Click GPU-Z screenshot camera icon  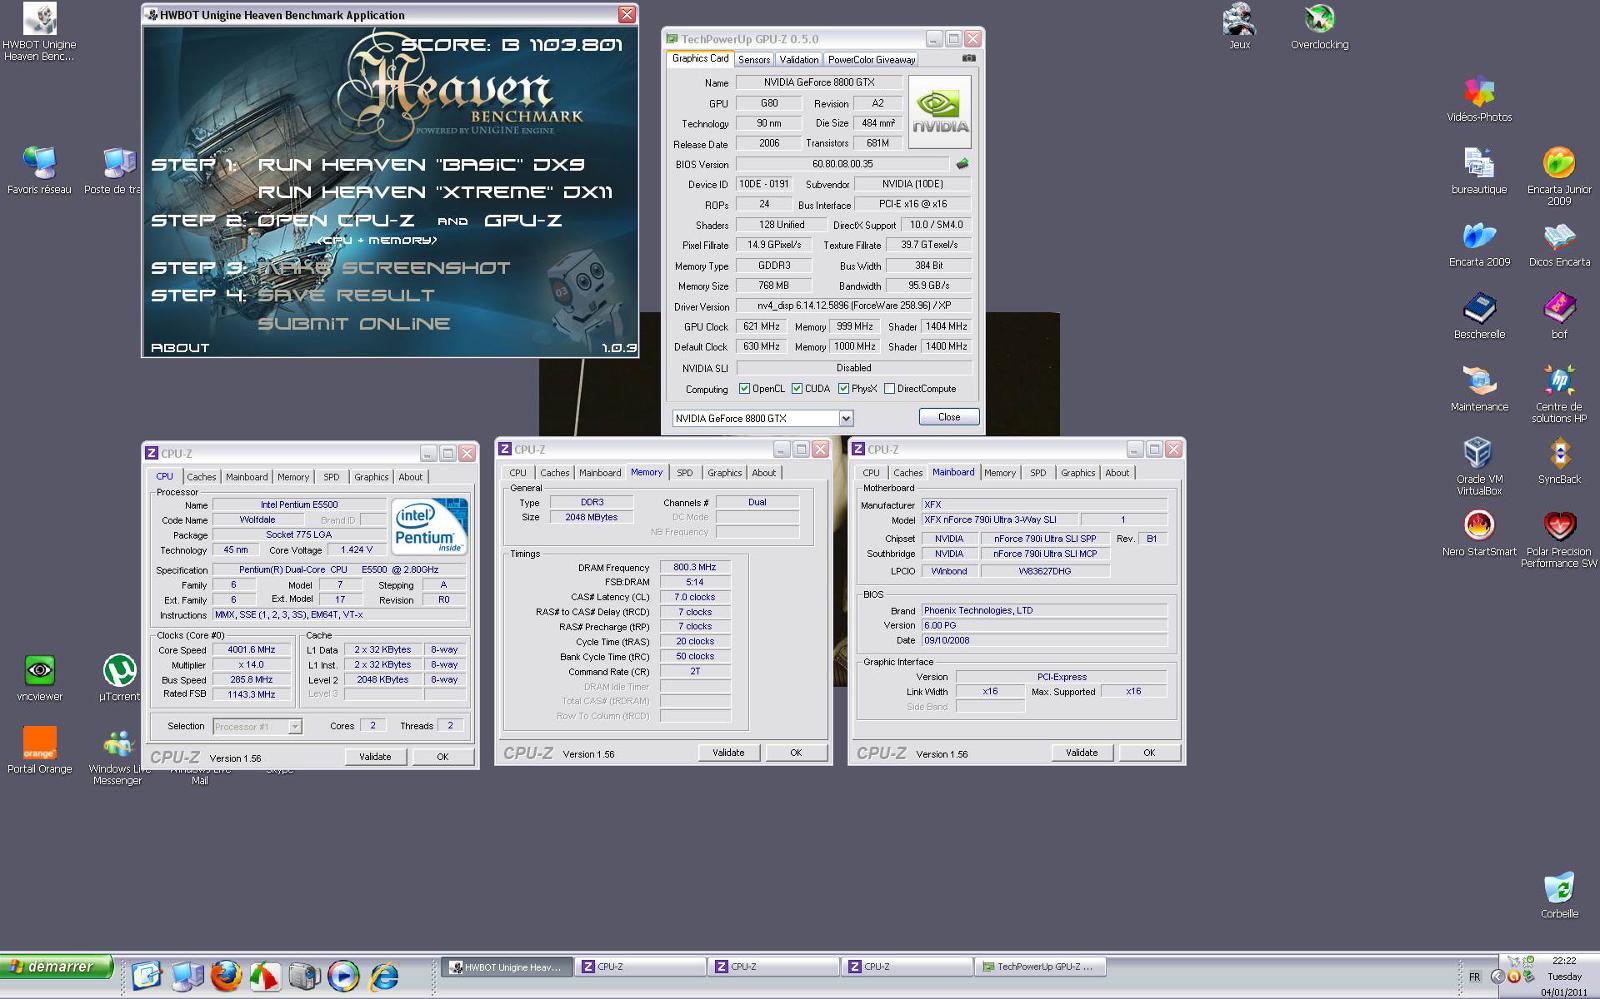pyautogui.click(x=968, y=59)
